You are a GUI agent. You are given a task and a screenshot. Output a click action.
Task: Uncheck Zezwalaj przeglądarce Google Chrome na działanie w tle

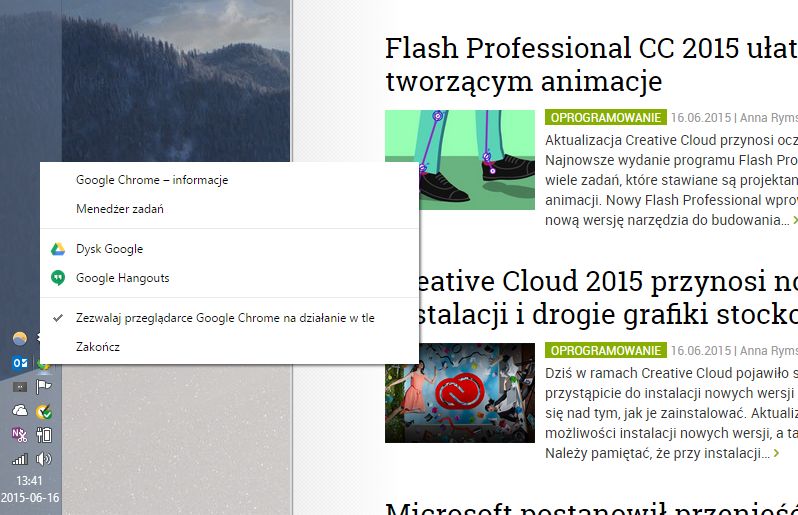[229, 318]
